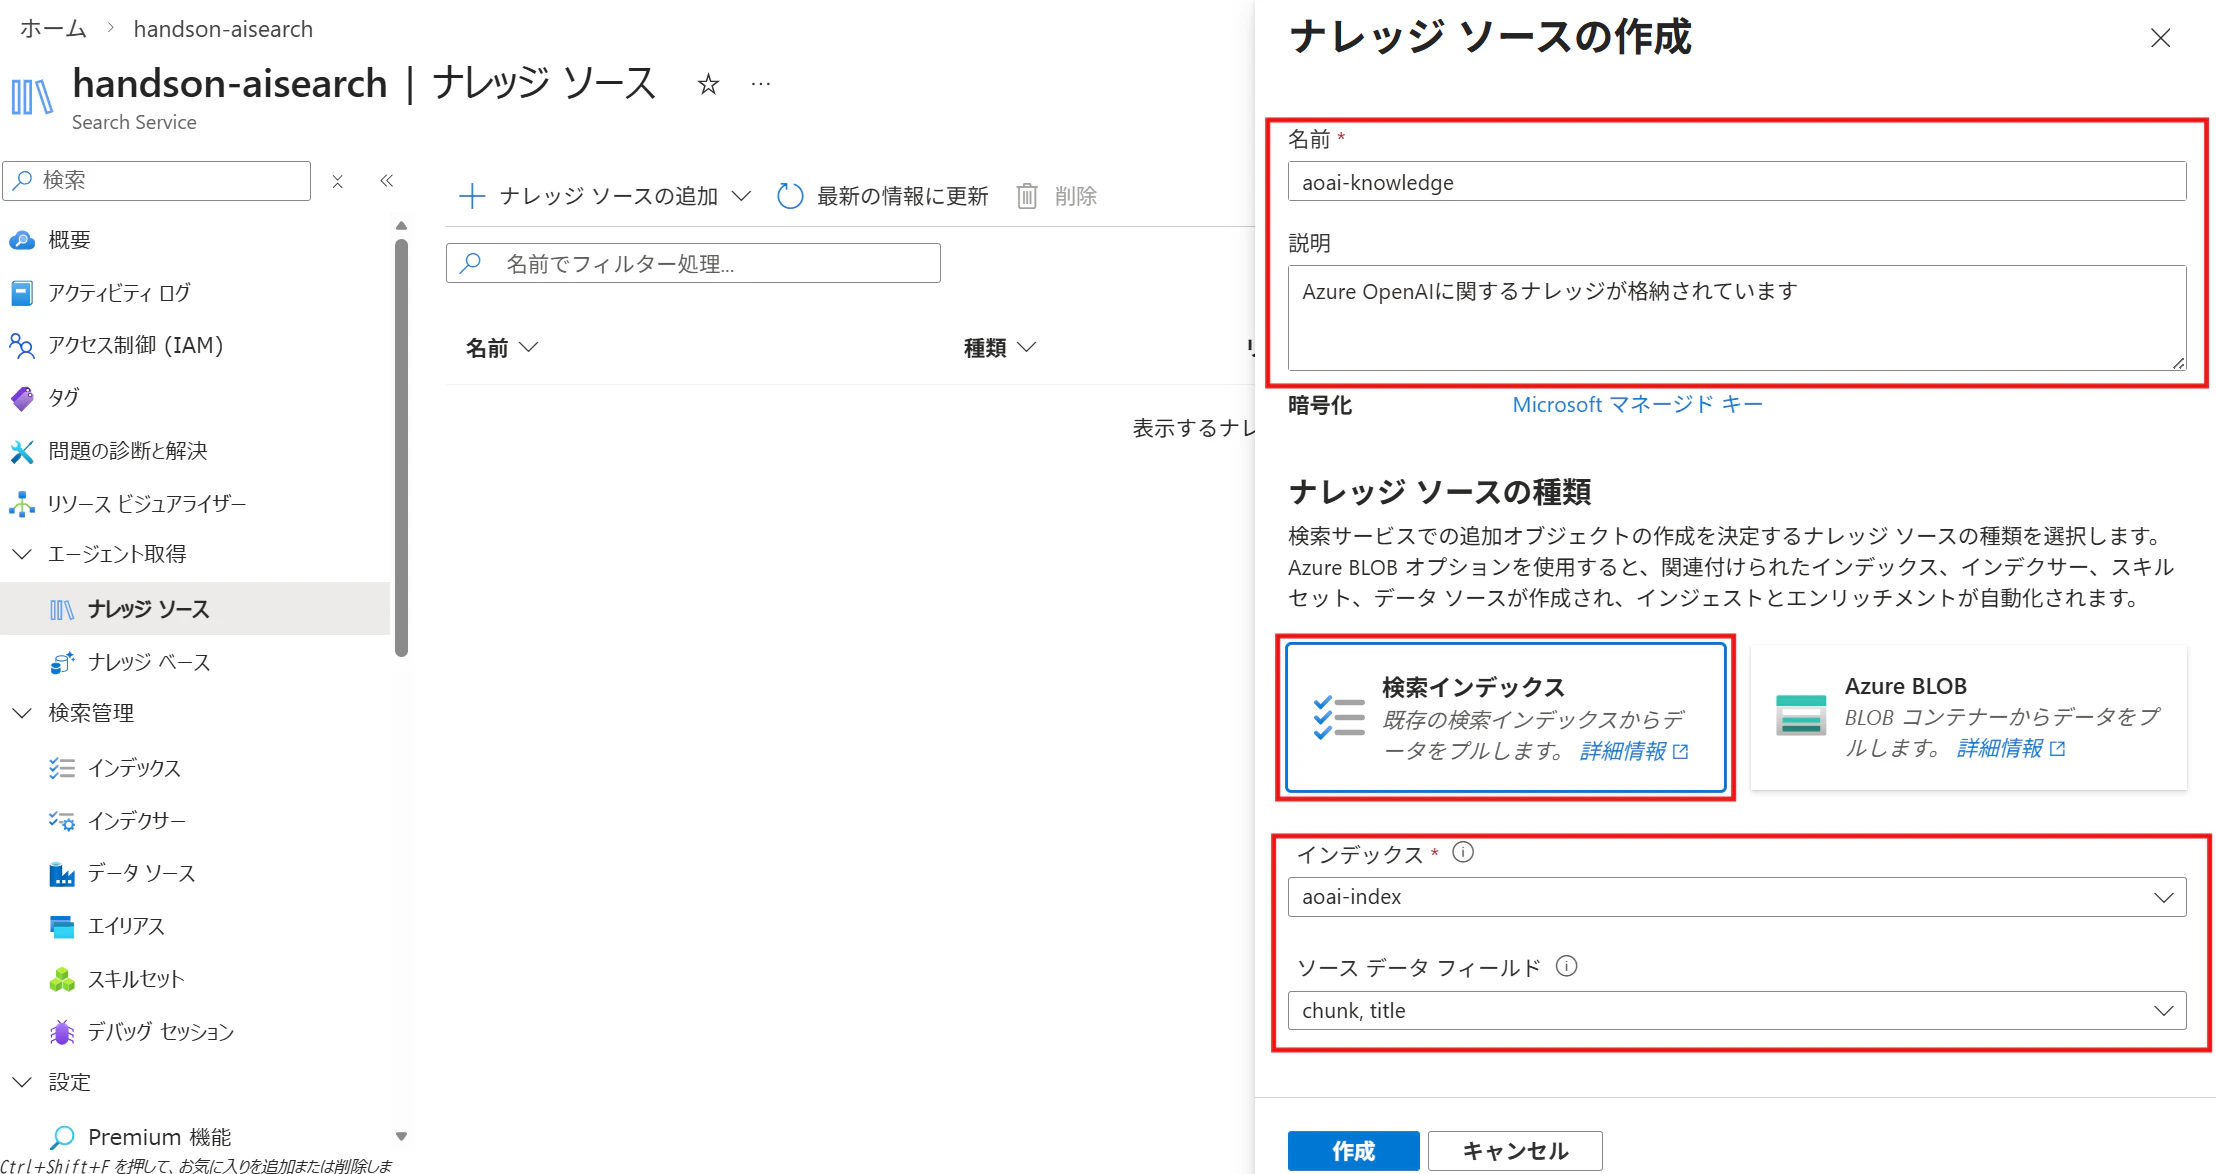The image size is (2216, 1174).
Task: Click the sidebar scrollbar thumb
Action: point(402,447)
